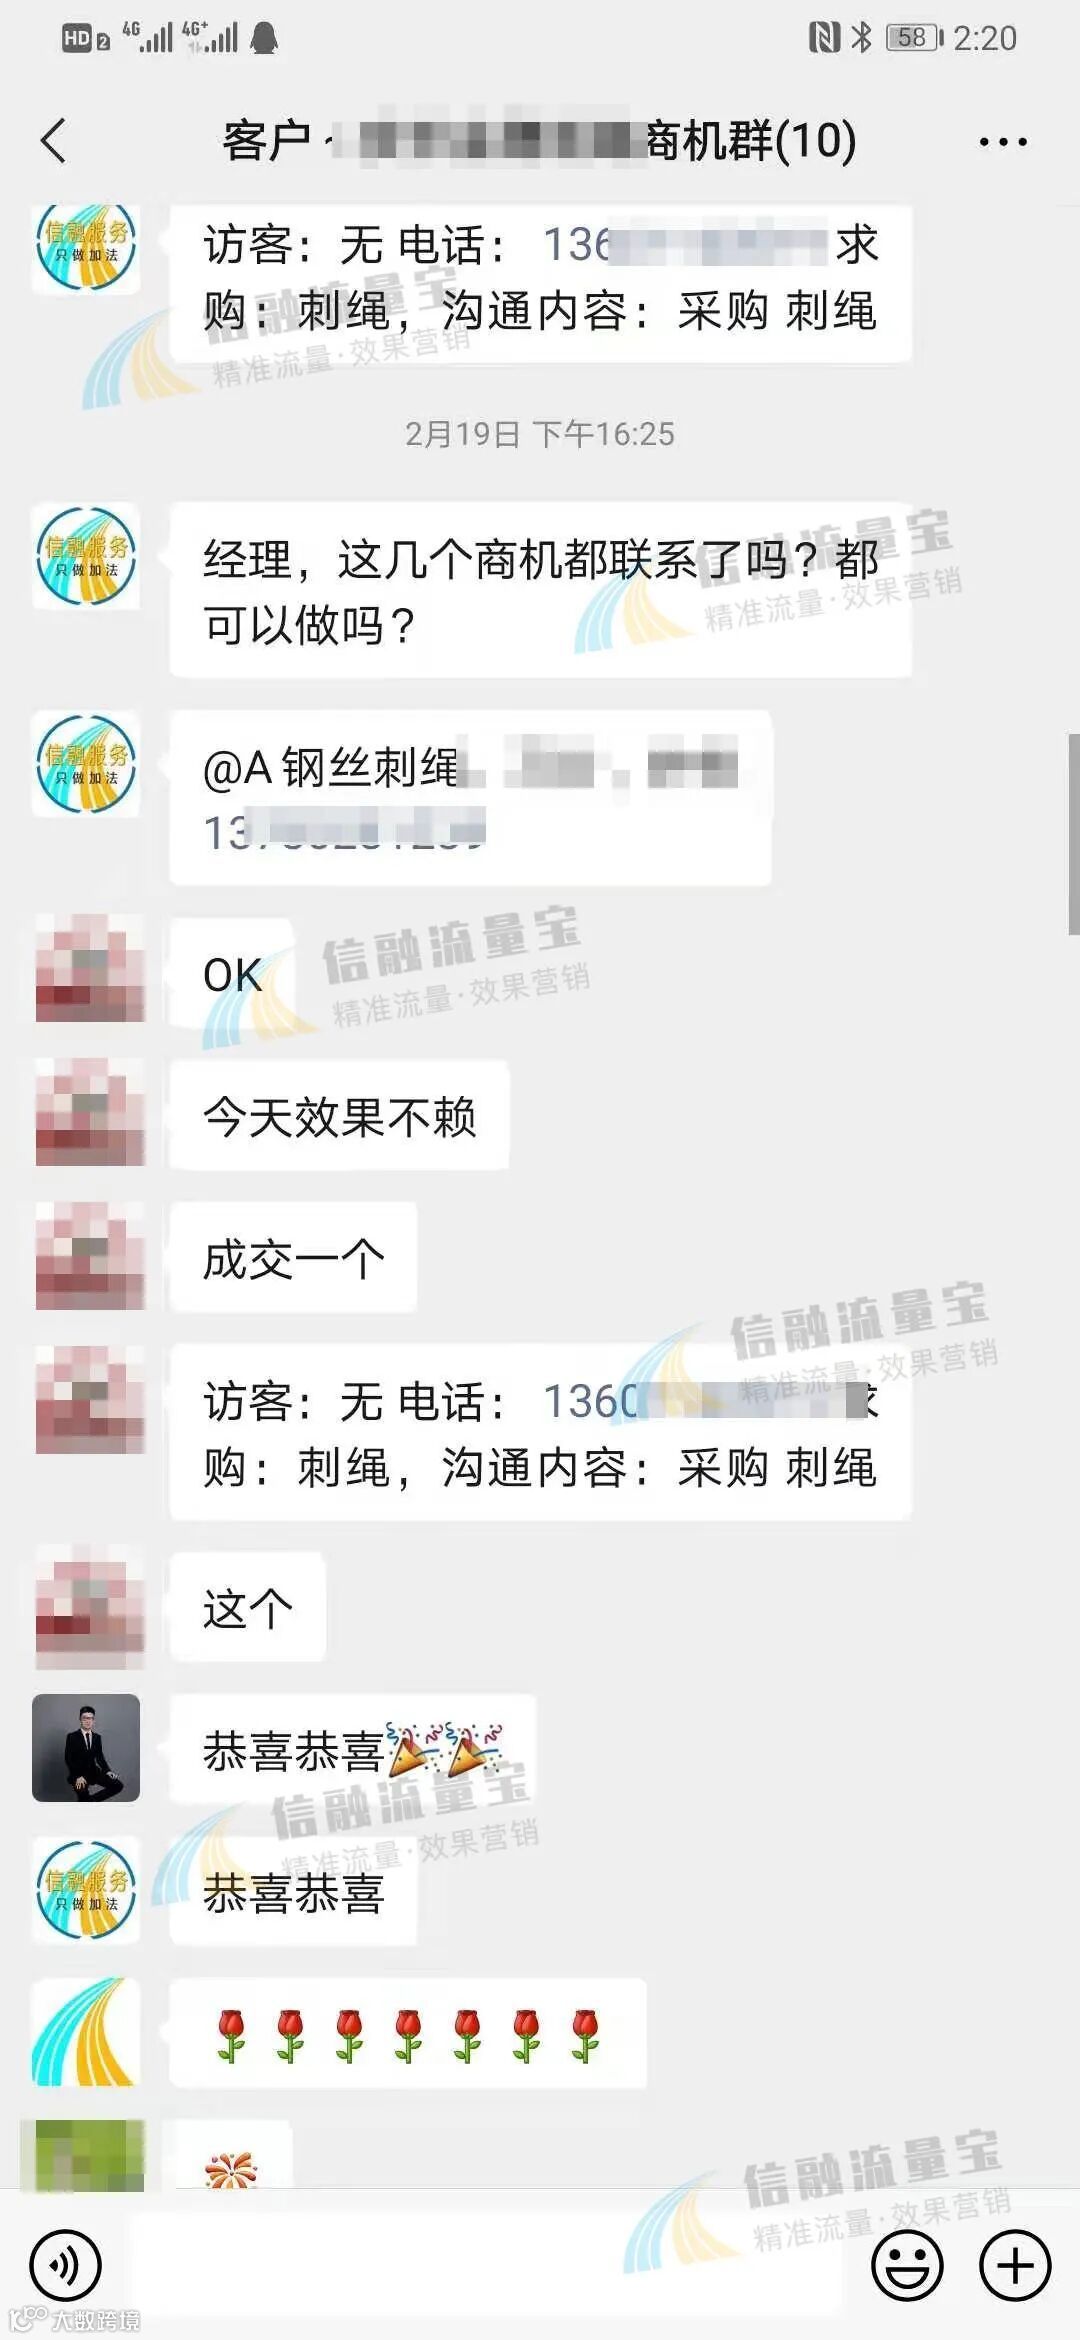Tap the group chat title 商机群(10)
The image size is (1080, 2340).
pos(750,140)
